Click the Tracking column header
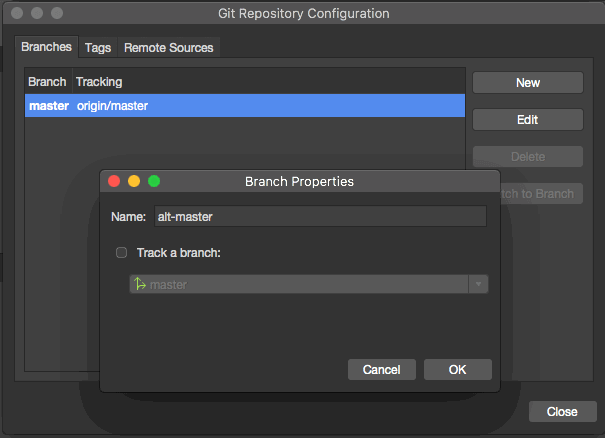 point(99,82)
